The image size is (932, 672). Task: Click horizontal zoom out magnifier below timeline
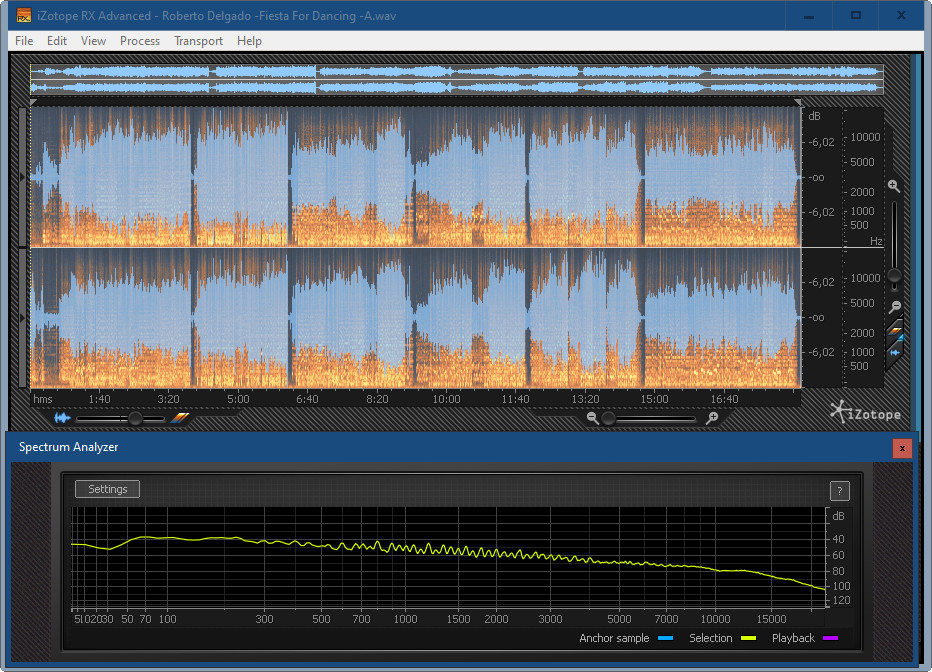click(593, 418)
